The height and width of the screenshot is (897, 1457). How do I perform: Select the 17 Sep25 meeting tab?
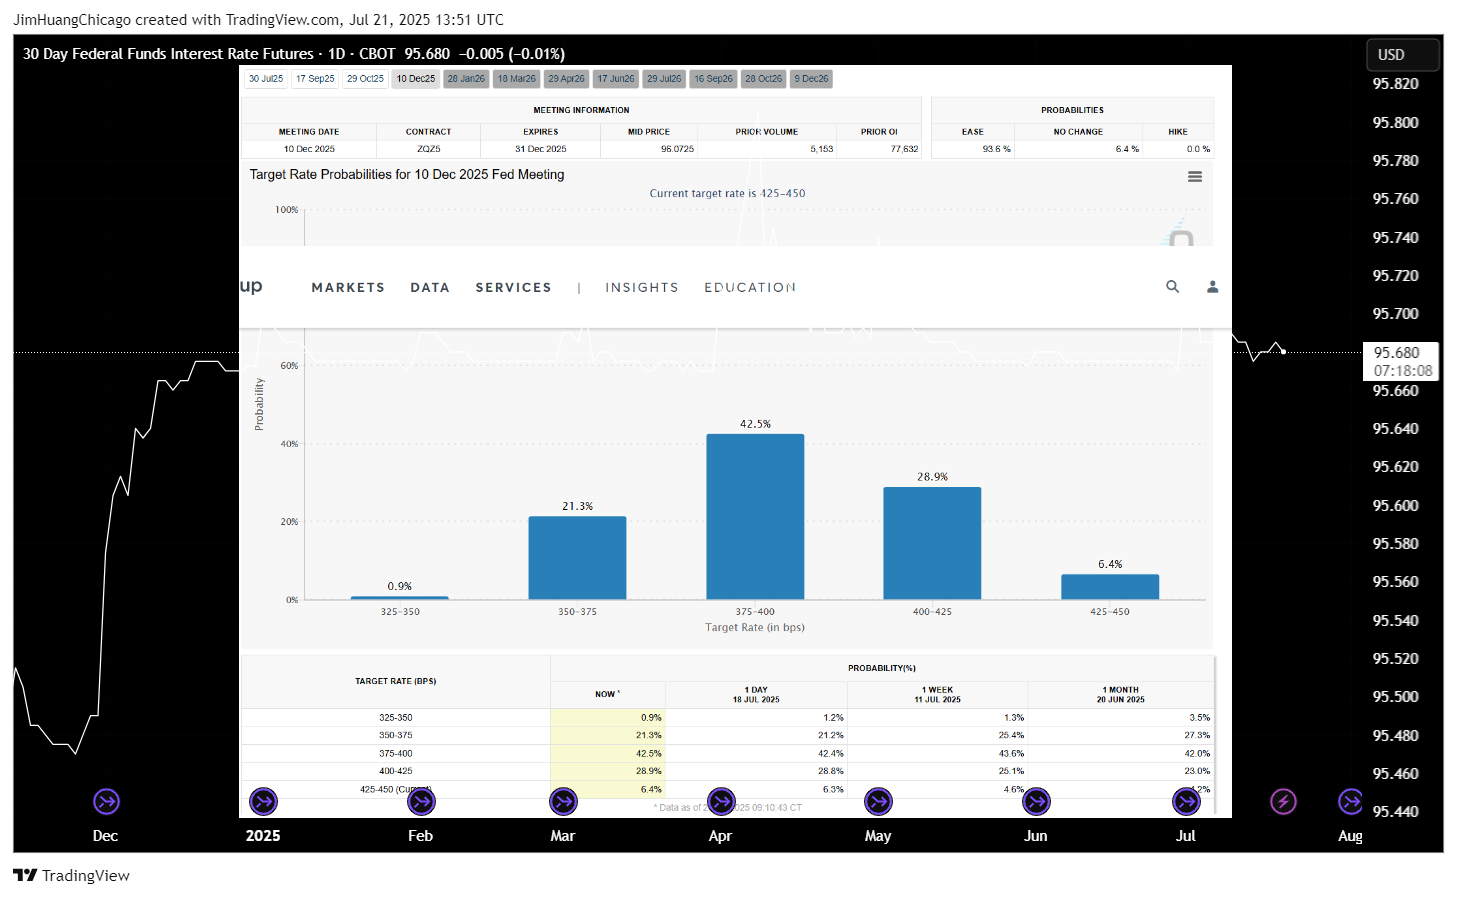click(315, 79)
